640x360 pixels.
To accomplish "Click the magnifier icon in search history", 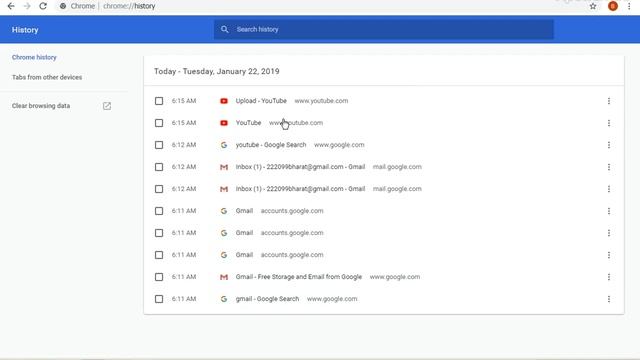I will tap(224, 29).
